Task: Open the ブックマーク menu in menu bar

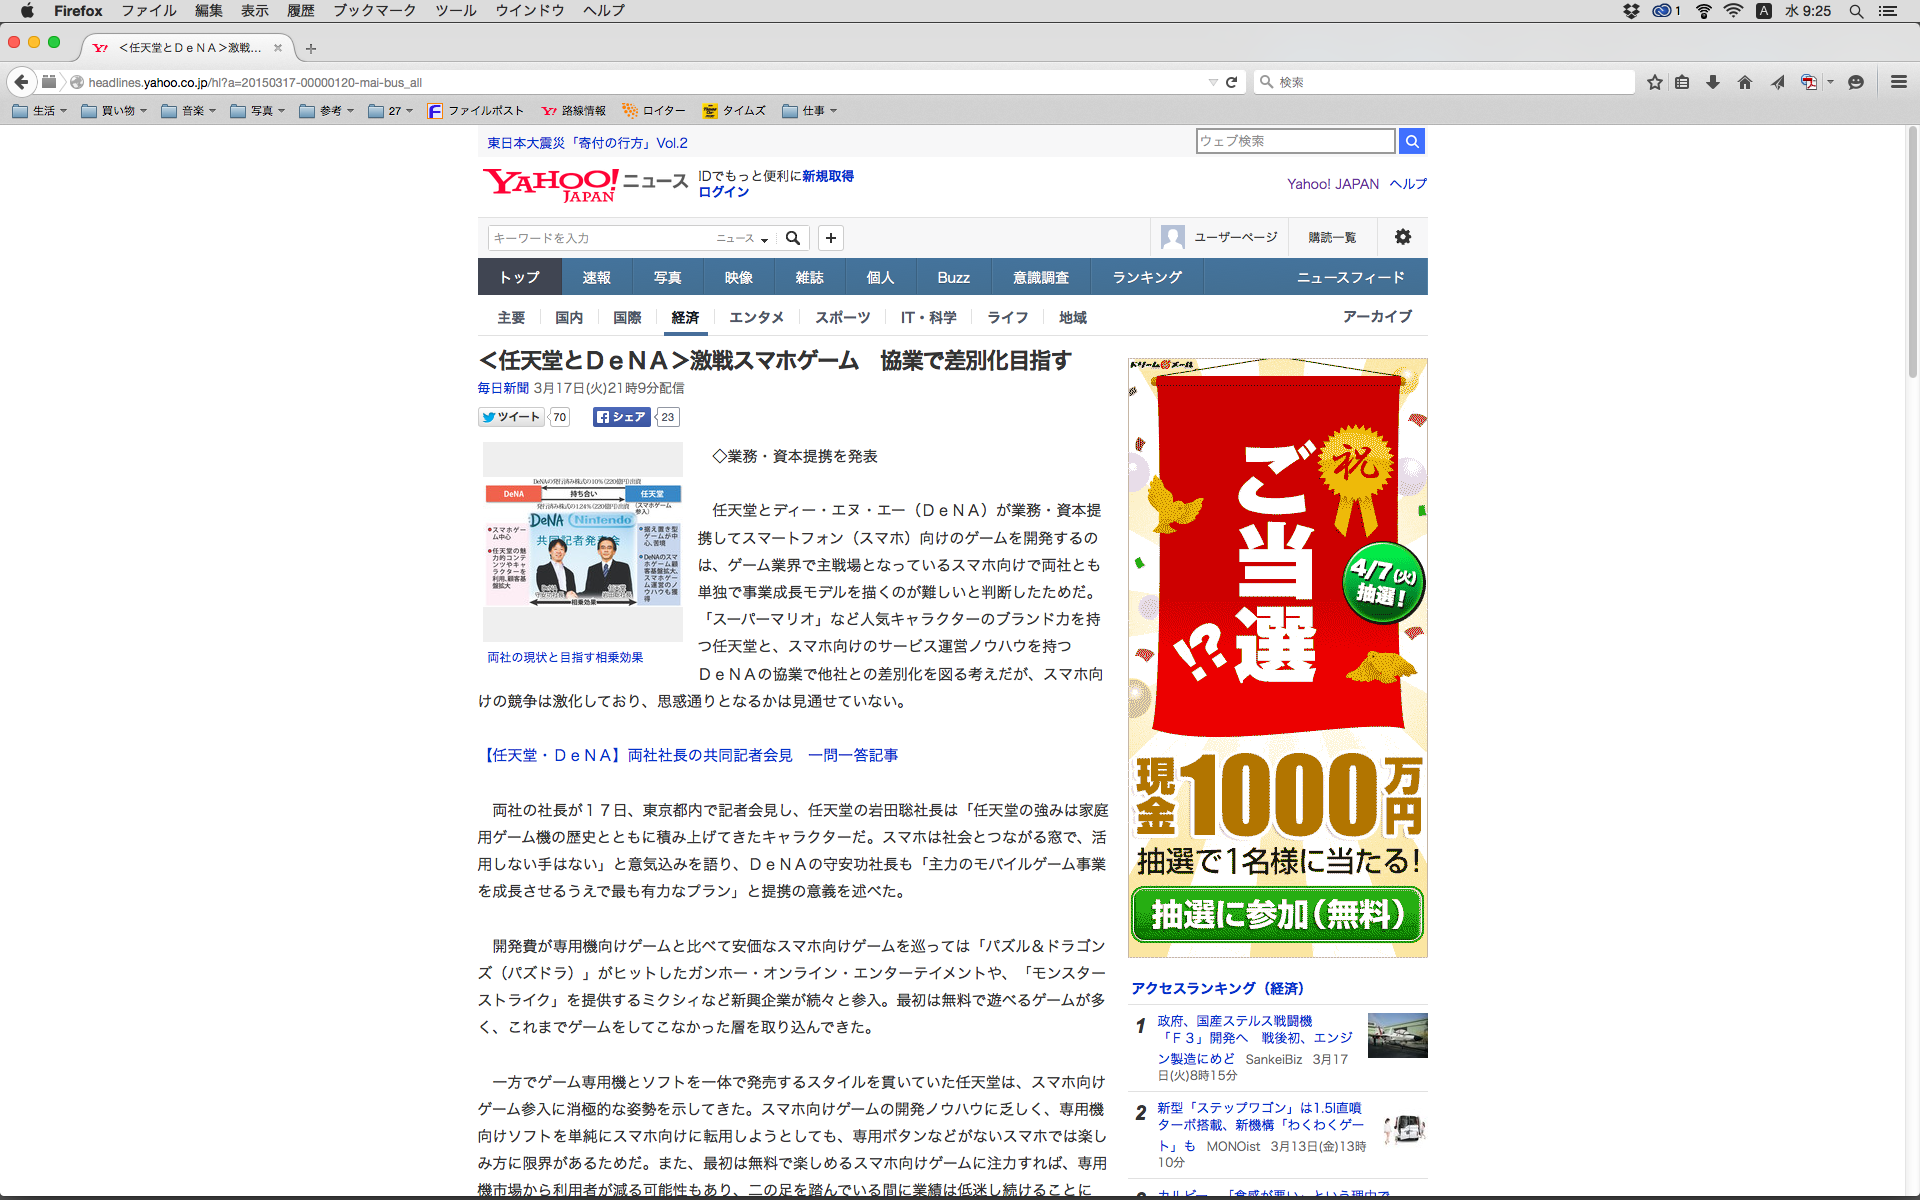Action: point(374,10)
